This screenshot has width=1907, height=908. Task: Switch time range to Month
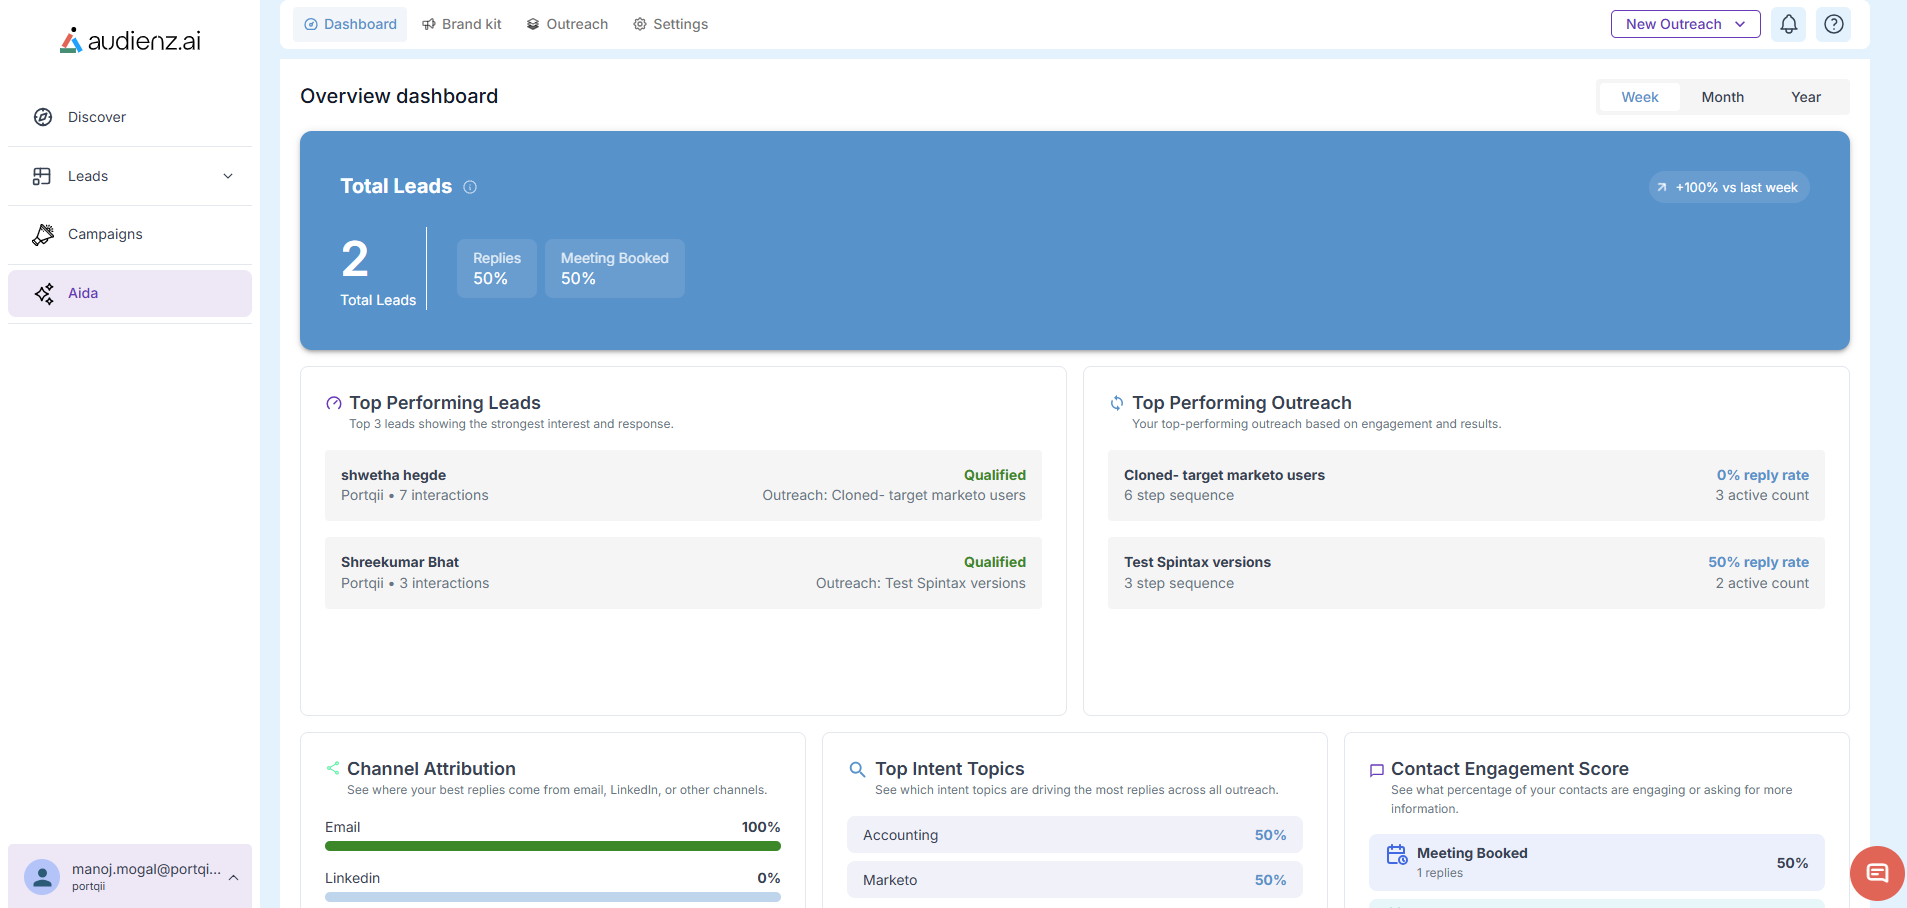coord(1722,97)
